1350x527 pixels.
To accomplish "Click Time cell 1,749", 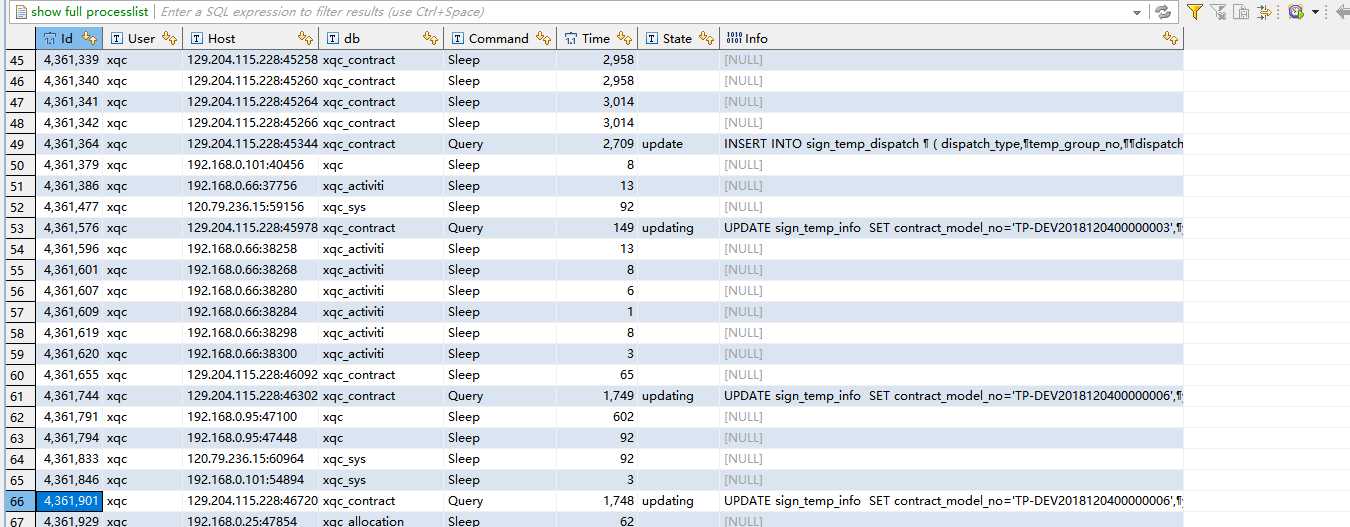I will 597,396.
